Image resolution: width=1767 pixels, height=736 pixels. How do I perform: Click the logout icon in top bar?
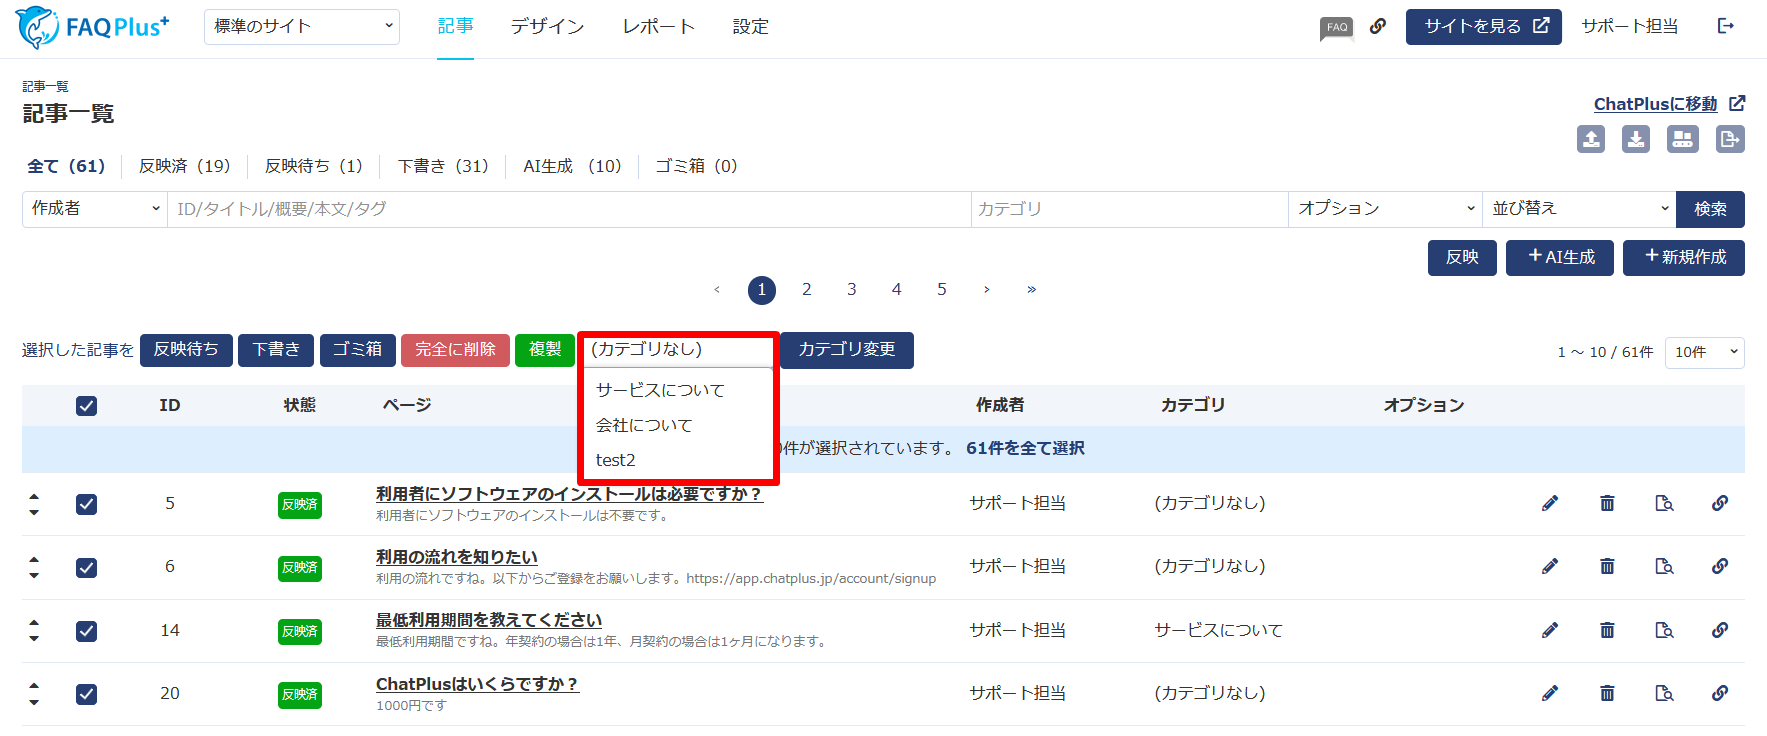tap(1726, 26)
